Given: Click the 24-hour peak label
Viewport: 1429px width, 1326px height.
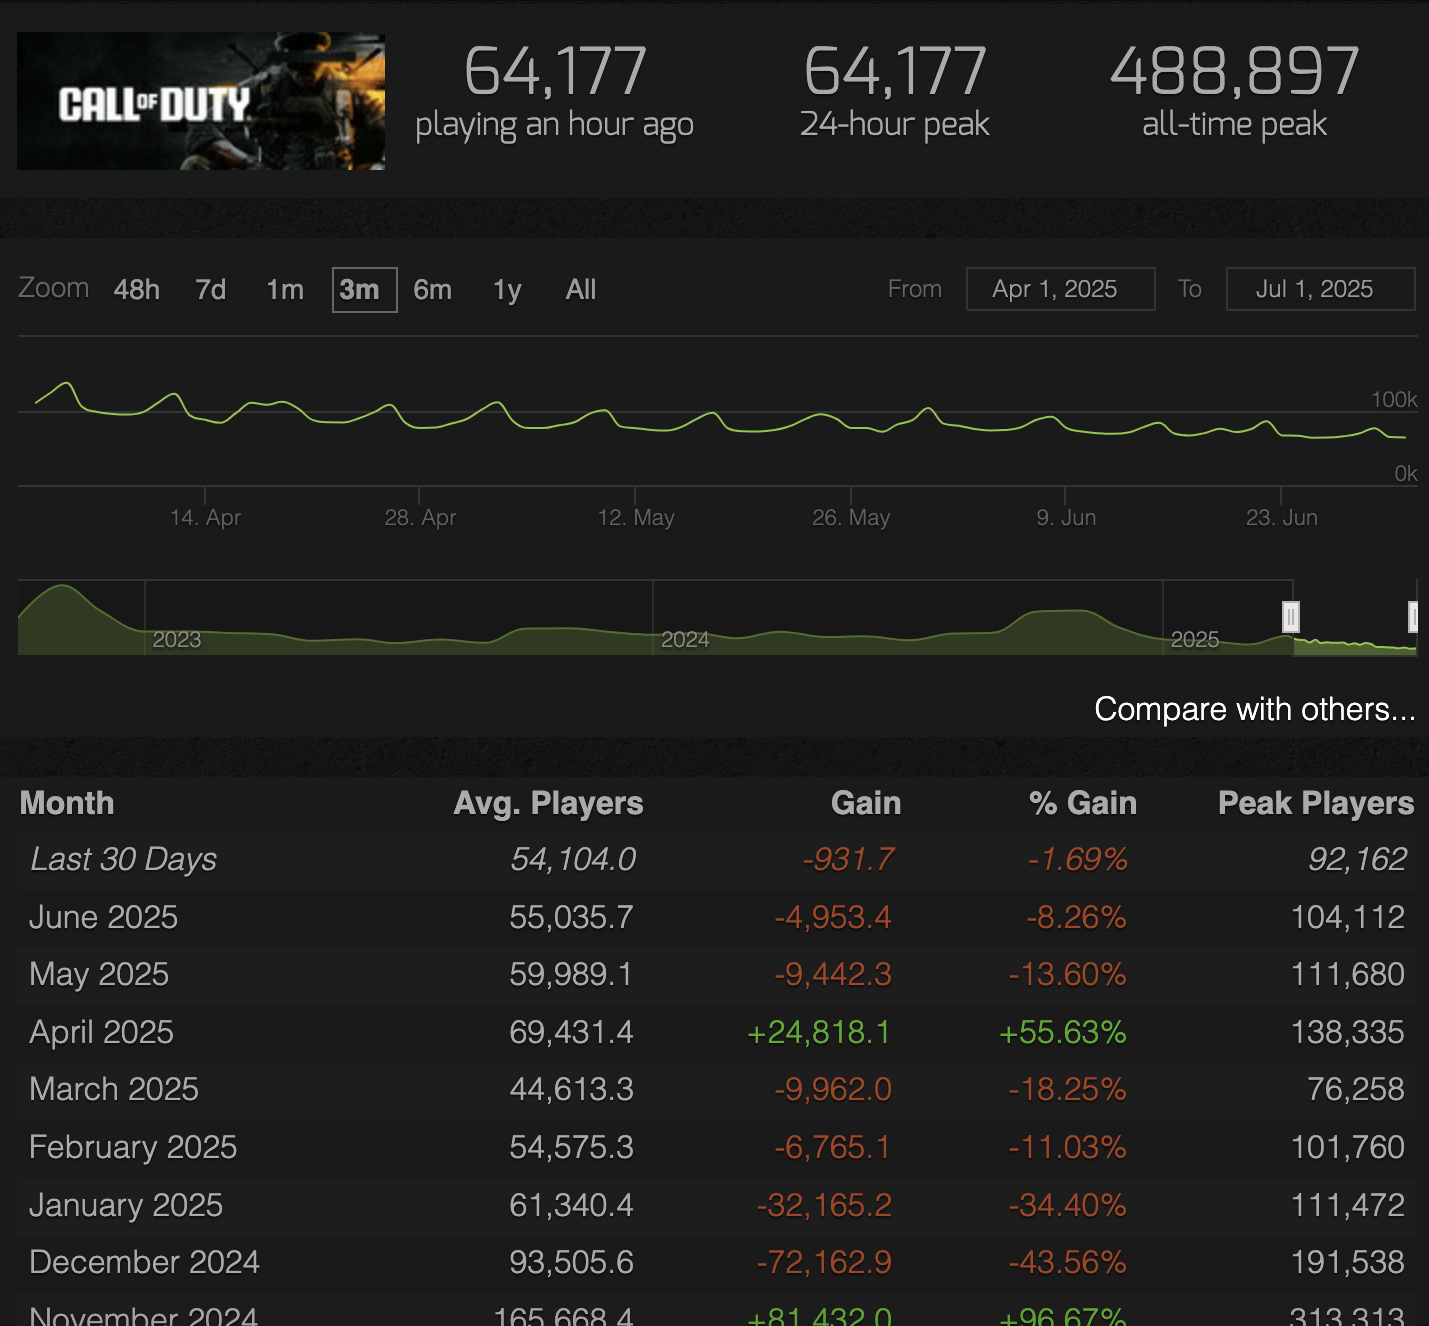Looking at the screenshot, I should pos(894,124).
